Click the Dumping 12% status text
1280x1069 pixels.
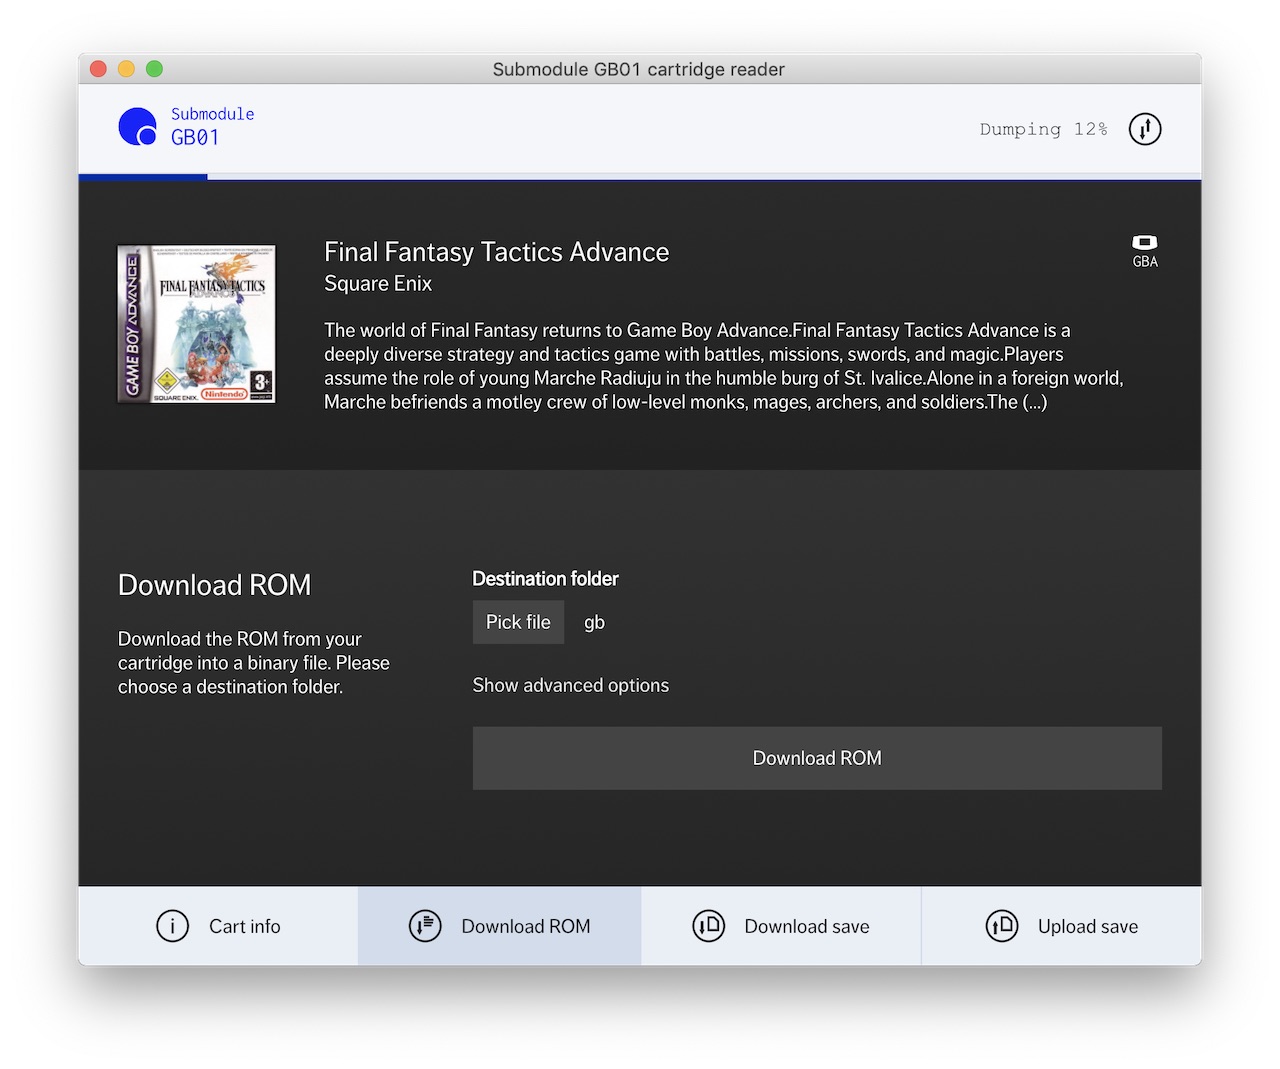click(1043, 129)
